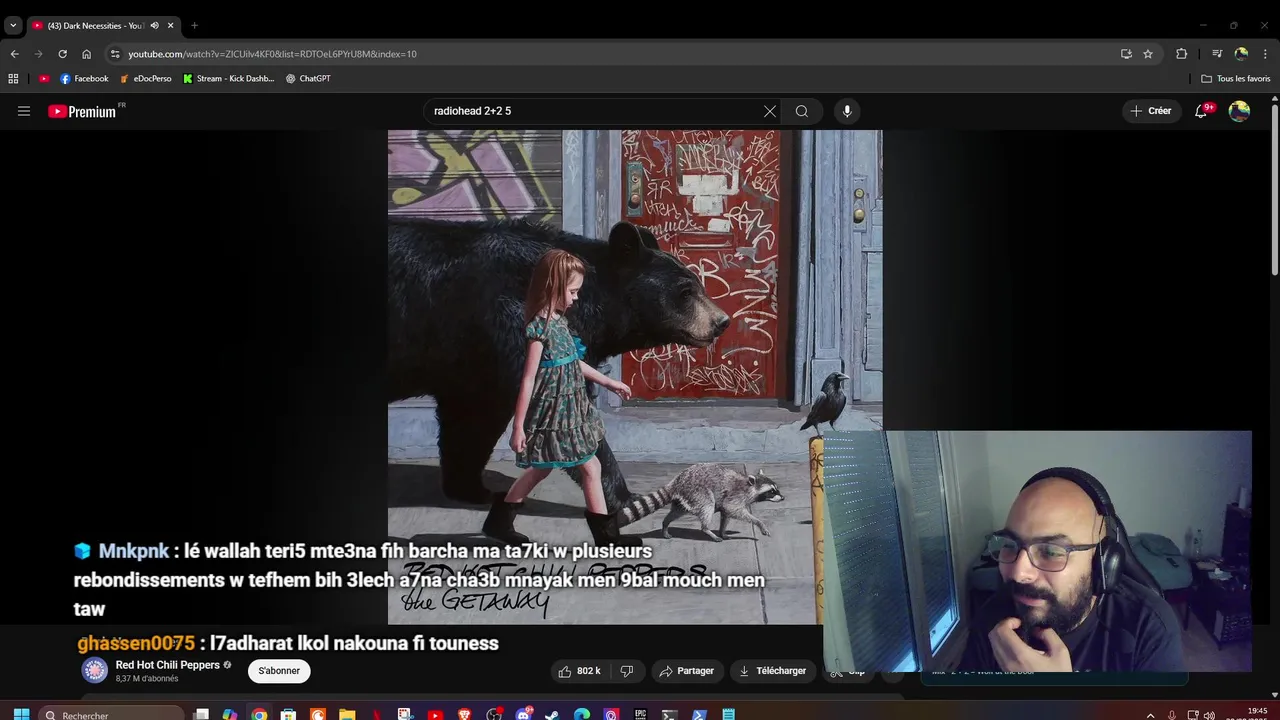Open the Chrome profile avatar
1280x720 pixels.
(1241, 54)
